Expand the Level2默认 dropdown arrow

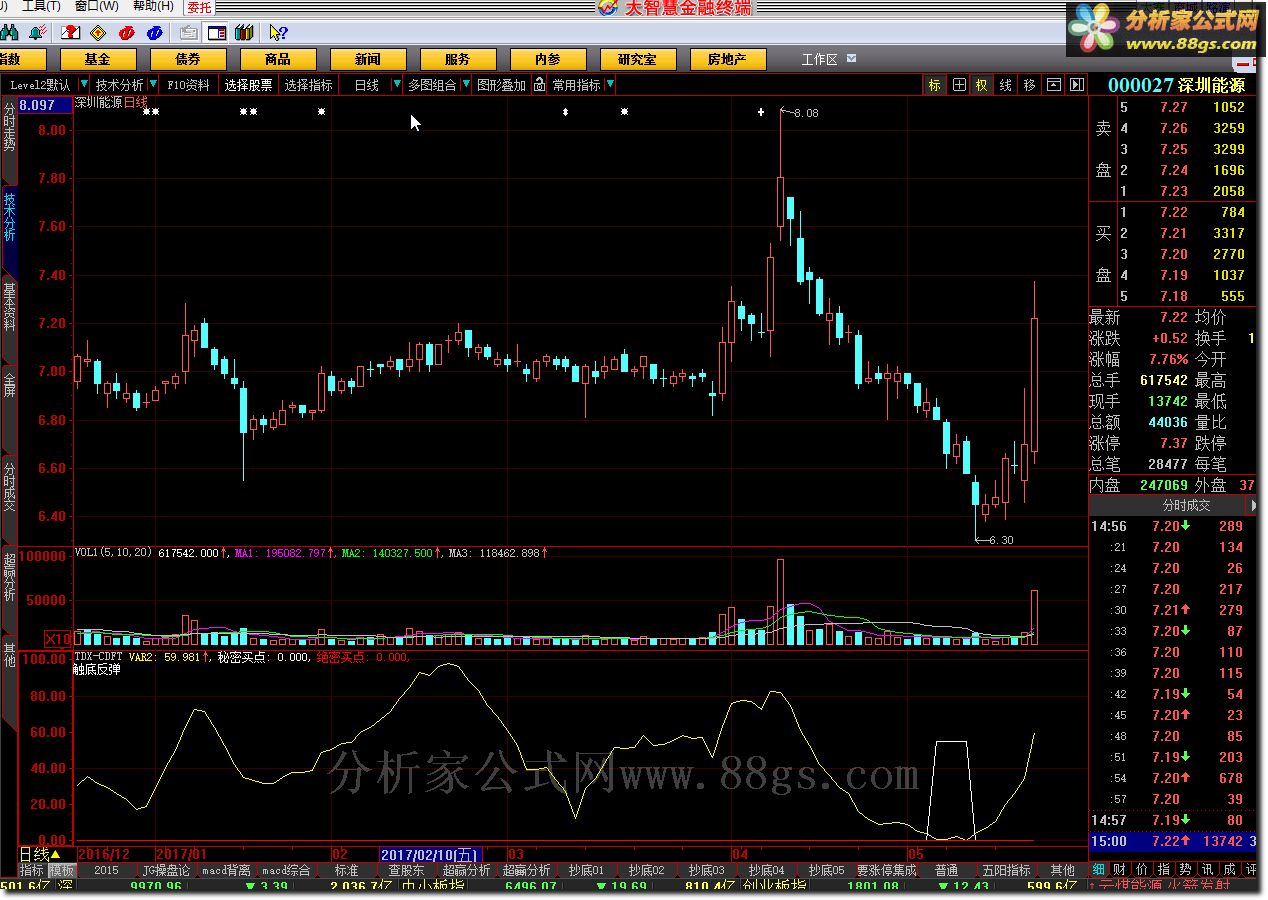pos(83,85)
